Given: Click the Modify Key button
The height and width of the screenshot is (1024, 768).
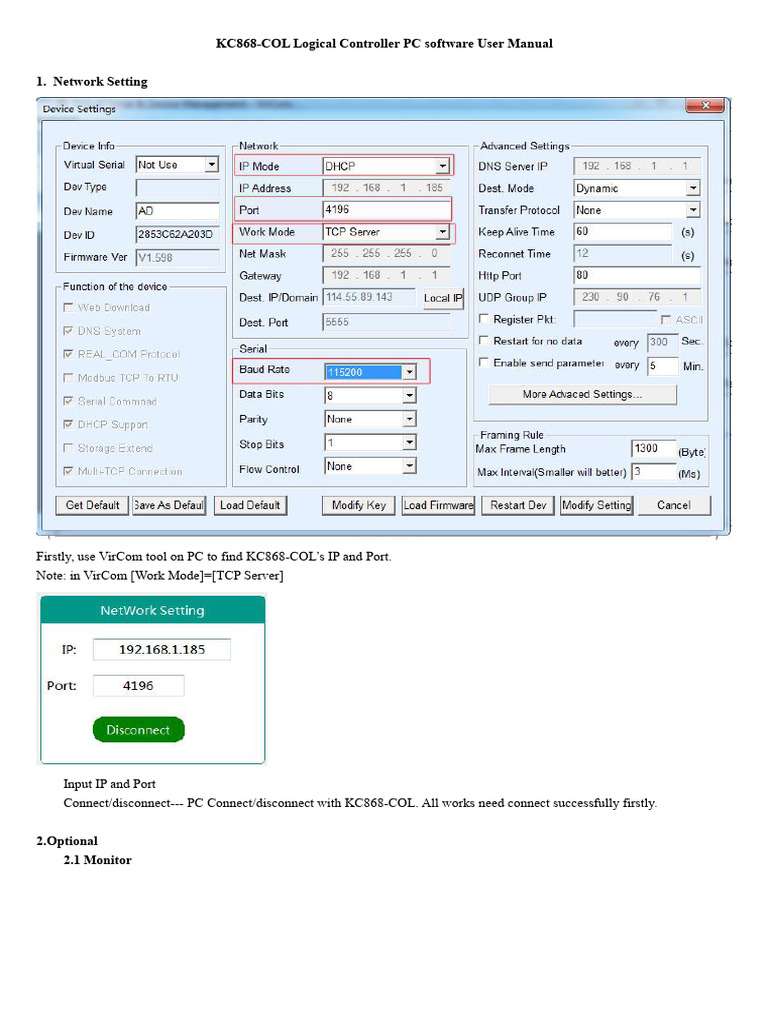Looking at the screenshot, I should pos(359,505).
